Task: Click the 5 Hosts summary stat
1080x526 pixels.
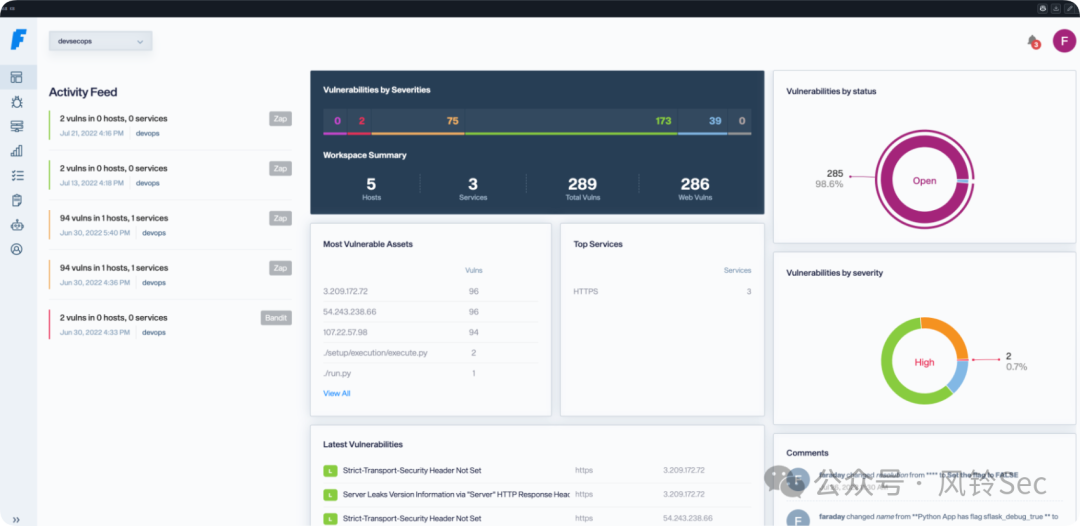Action: click(371, 188)
